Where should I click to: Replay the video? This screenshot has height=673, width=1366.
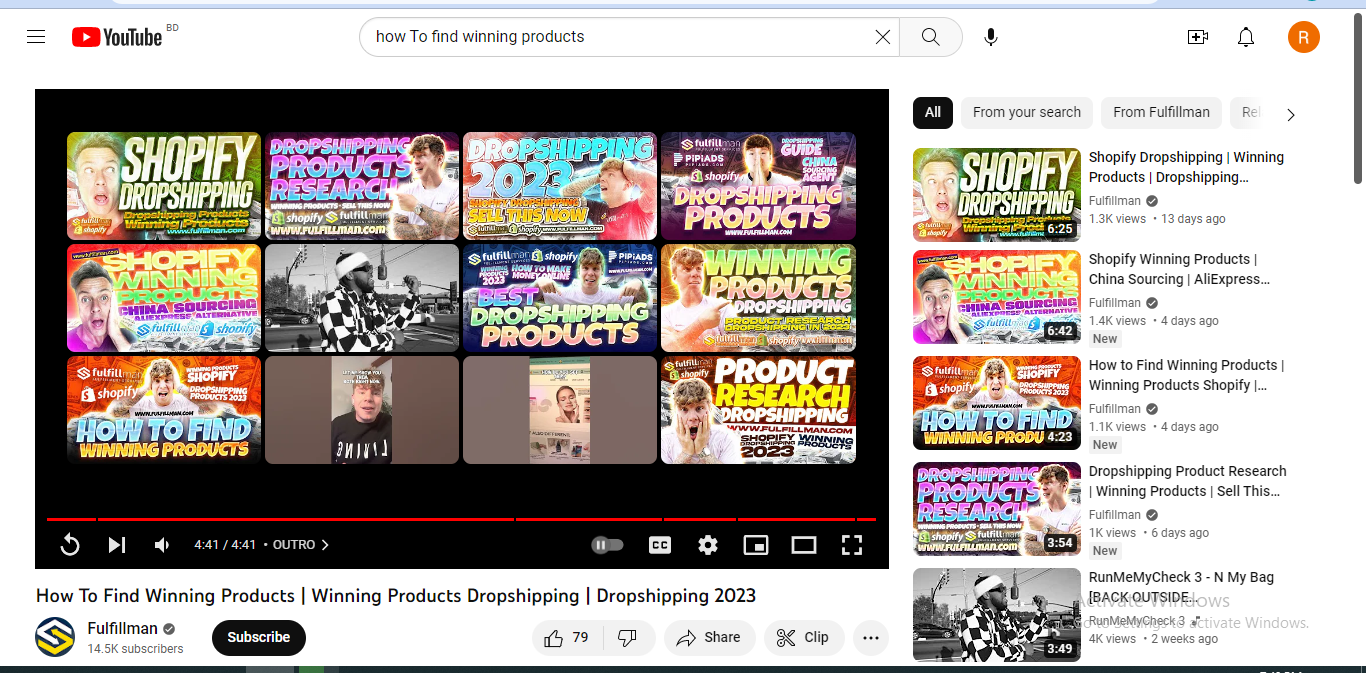pos(70,545)
